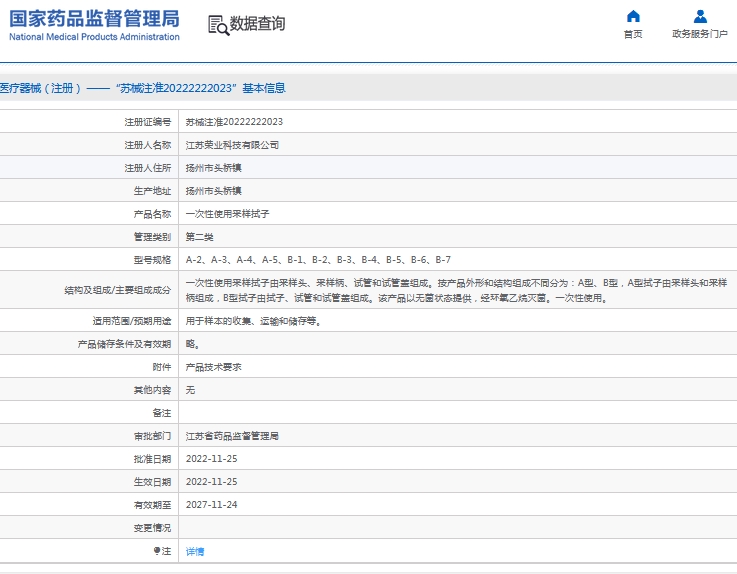Click attachment value 产品技术要求
This screenshot has width=737, height=574.
[213, 367]
